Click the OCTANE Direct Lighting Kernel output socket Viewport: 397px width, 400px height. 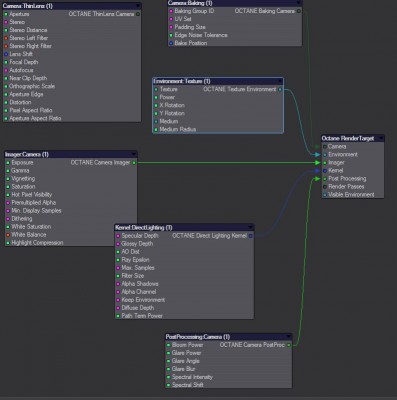(x=250, y=236)
